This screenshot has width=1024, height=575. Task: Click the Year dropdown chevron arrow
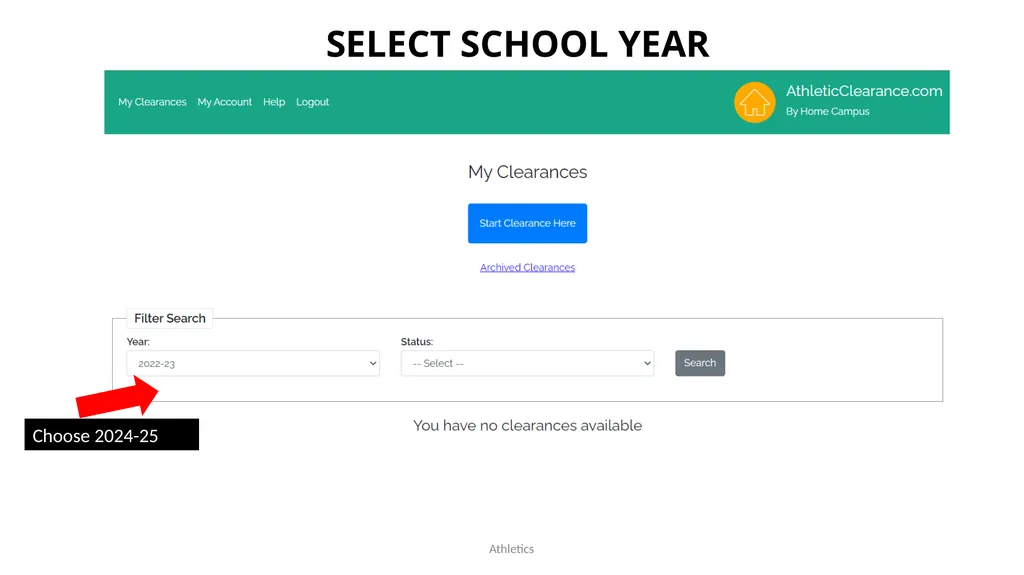click(372, 363)
